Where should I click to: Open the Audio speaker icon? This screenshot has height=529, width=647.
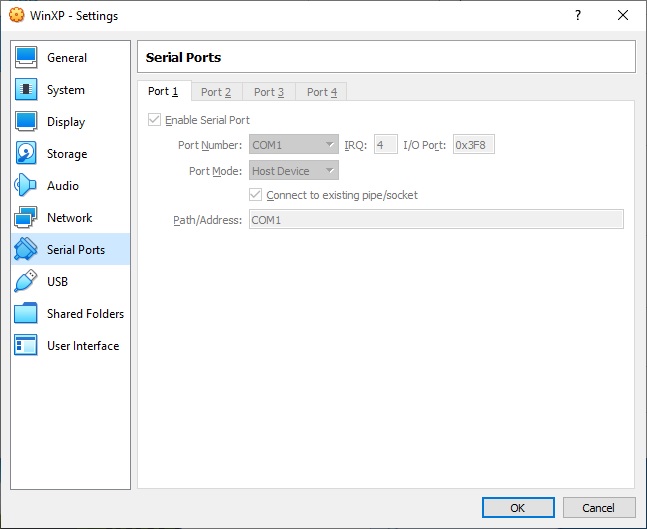tap(26, 185)
